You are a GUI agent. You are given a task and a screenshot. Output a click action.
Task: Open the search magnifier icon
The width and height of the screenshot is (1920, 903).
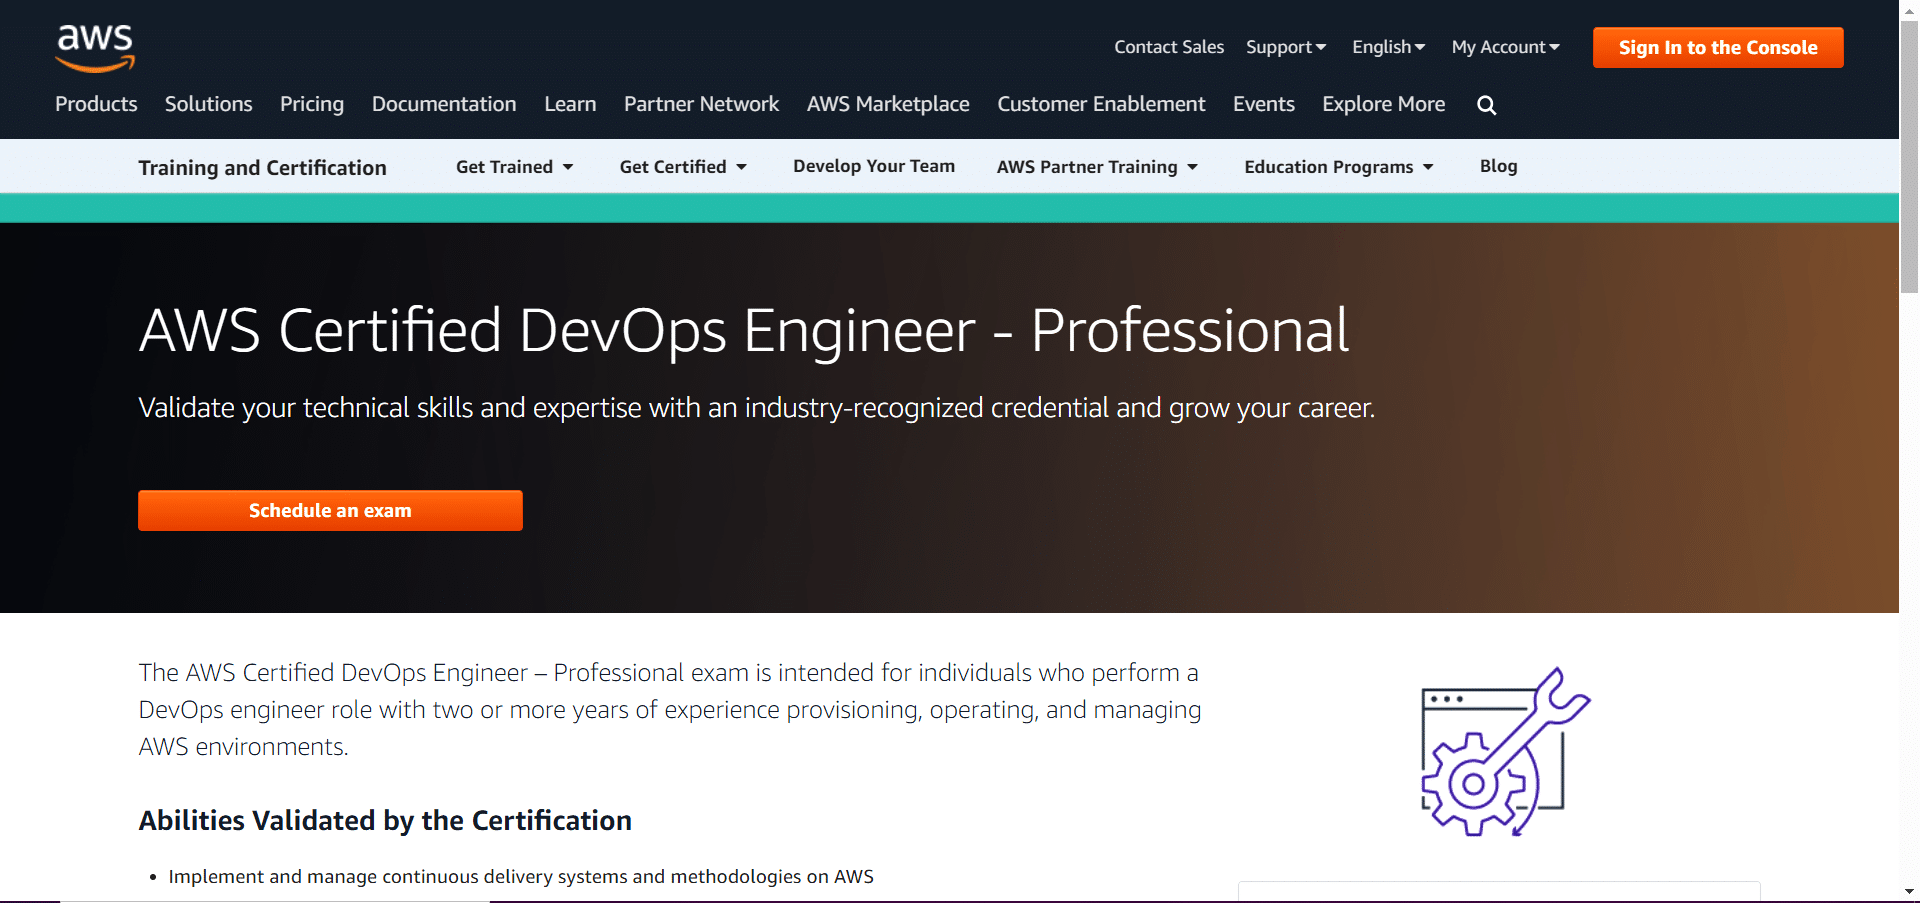coord(1486,105)
